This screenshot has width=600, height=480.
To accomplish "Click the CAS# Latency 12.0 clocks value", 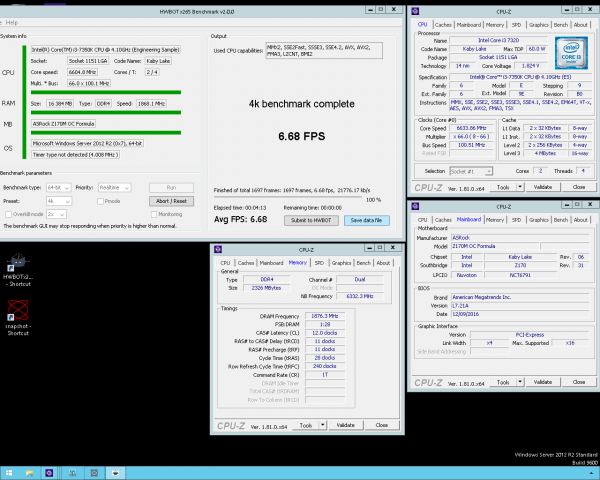I will [x=325, y=333].
